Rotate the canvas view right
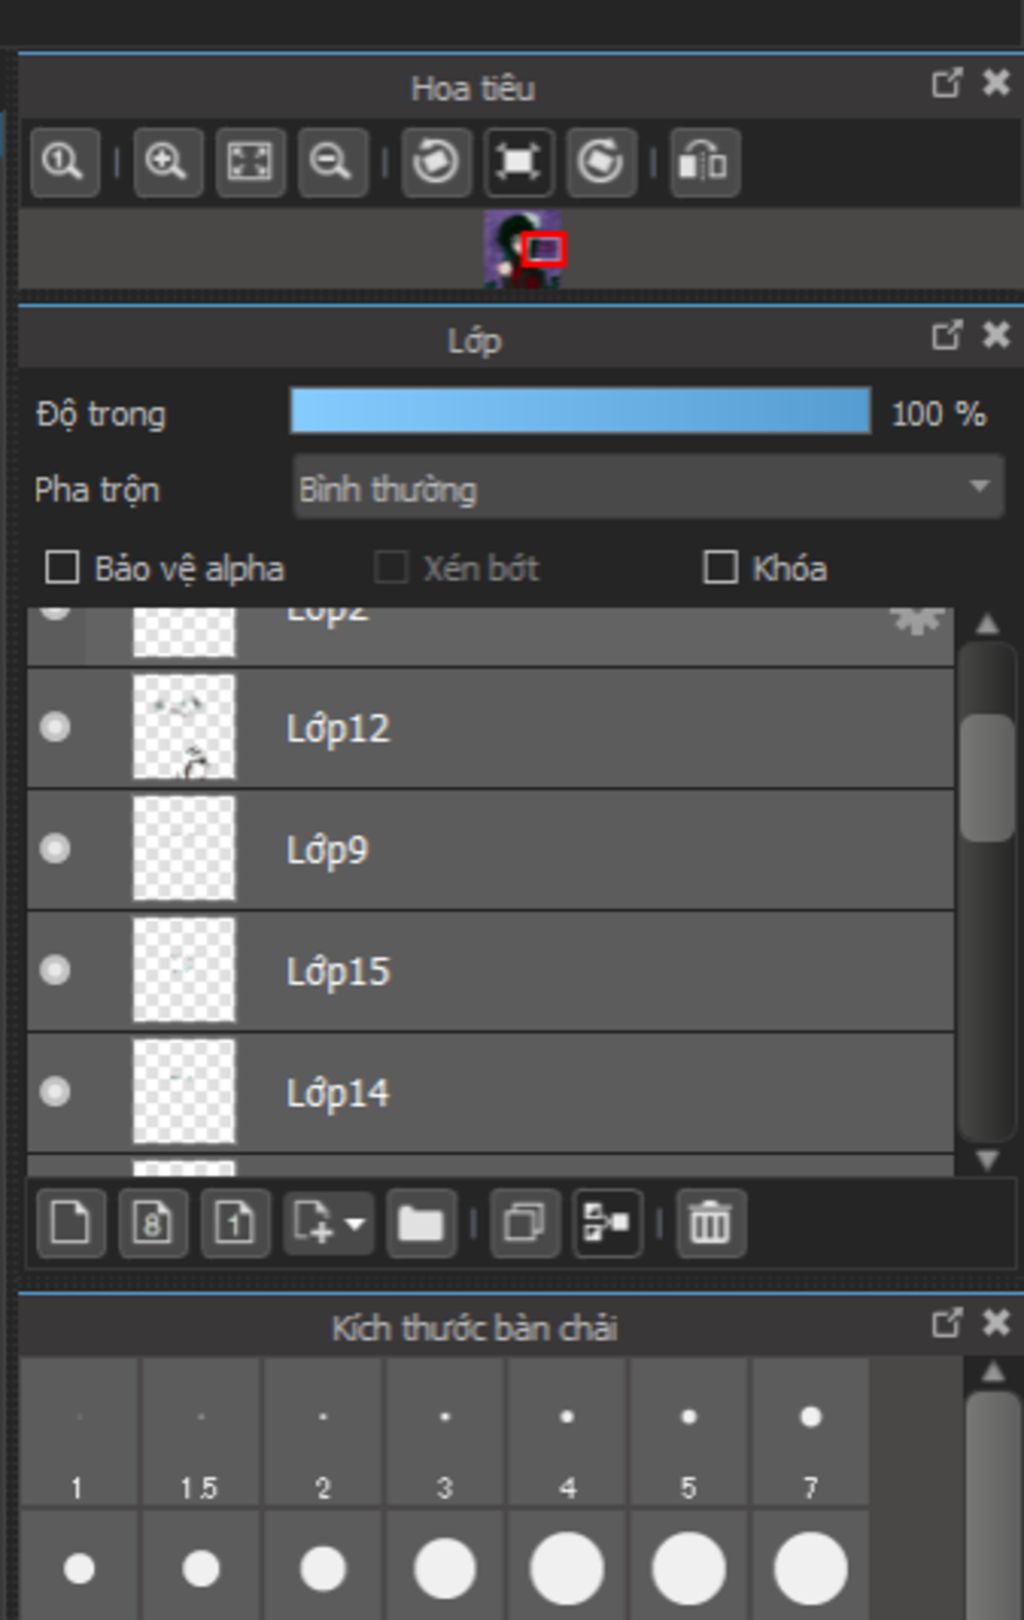 click(600, 162)
